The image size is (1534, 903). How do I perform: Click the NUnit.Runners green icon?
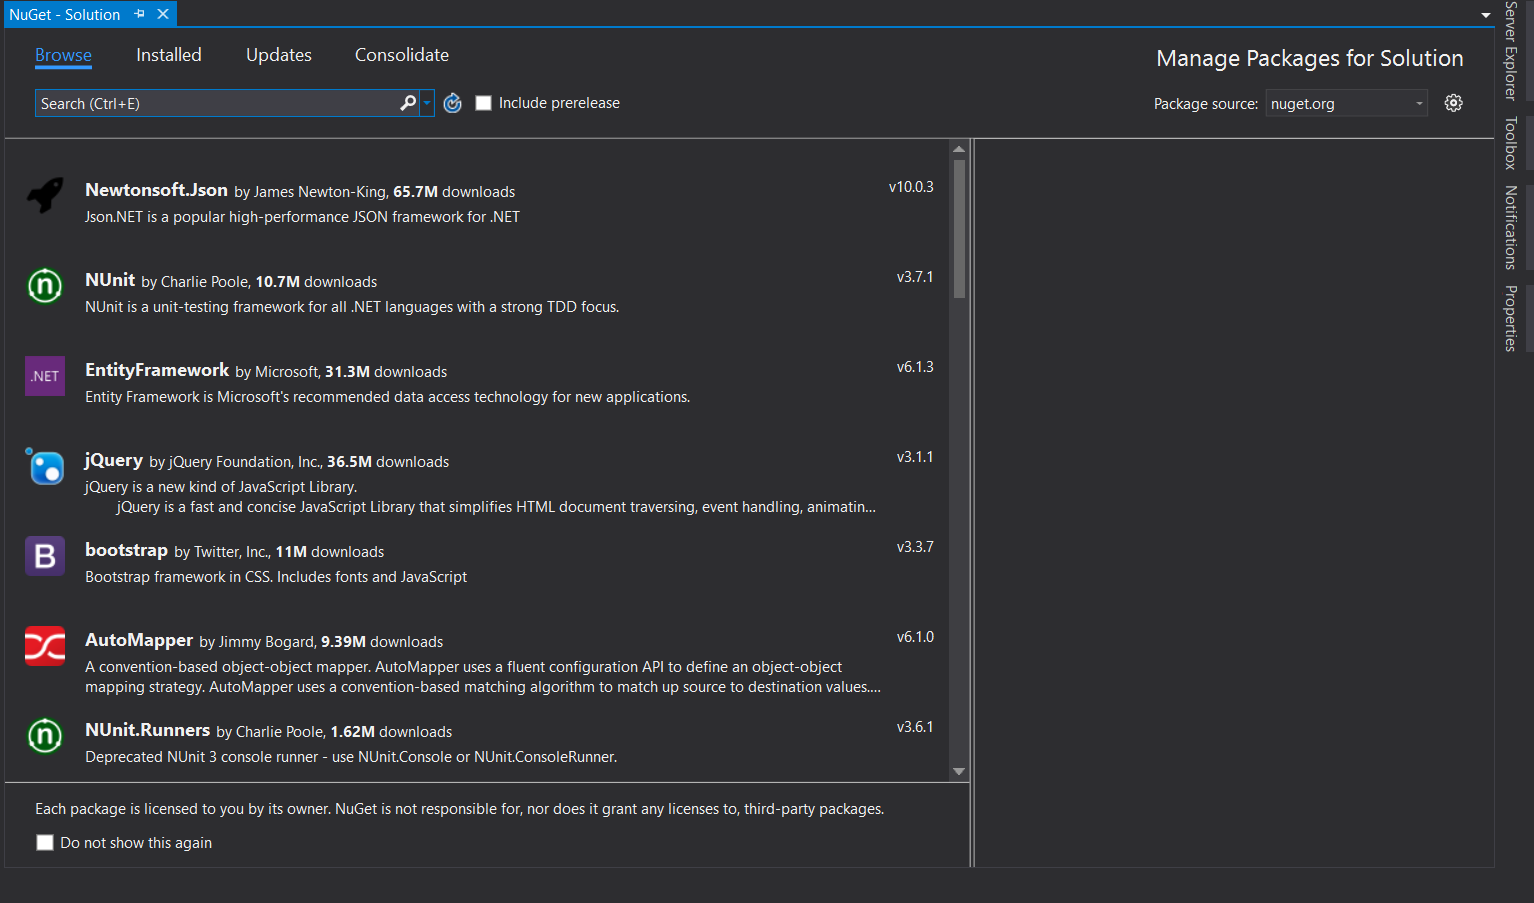45,736
